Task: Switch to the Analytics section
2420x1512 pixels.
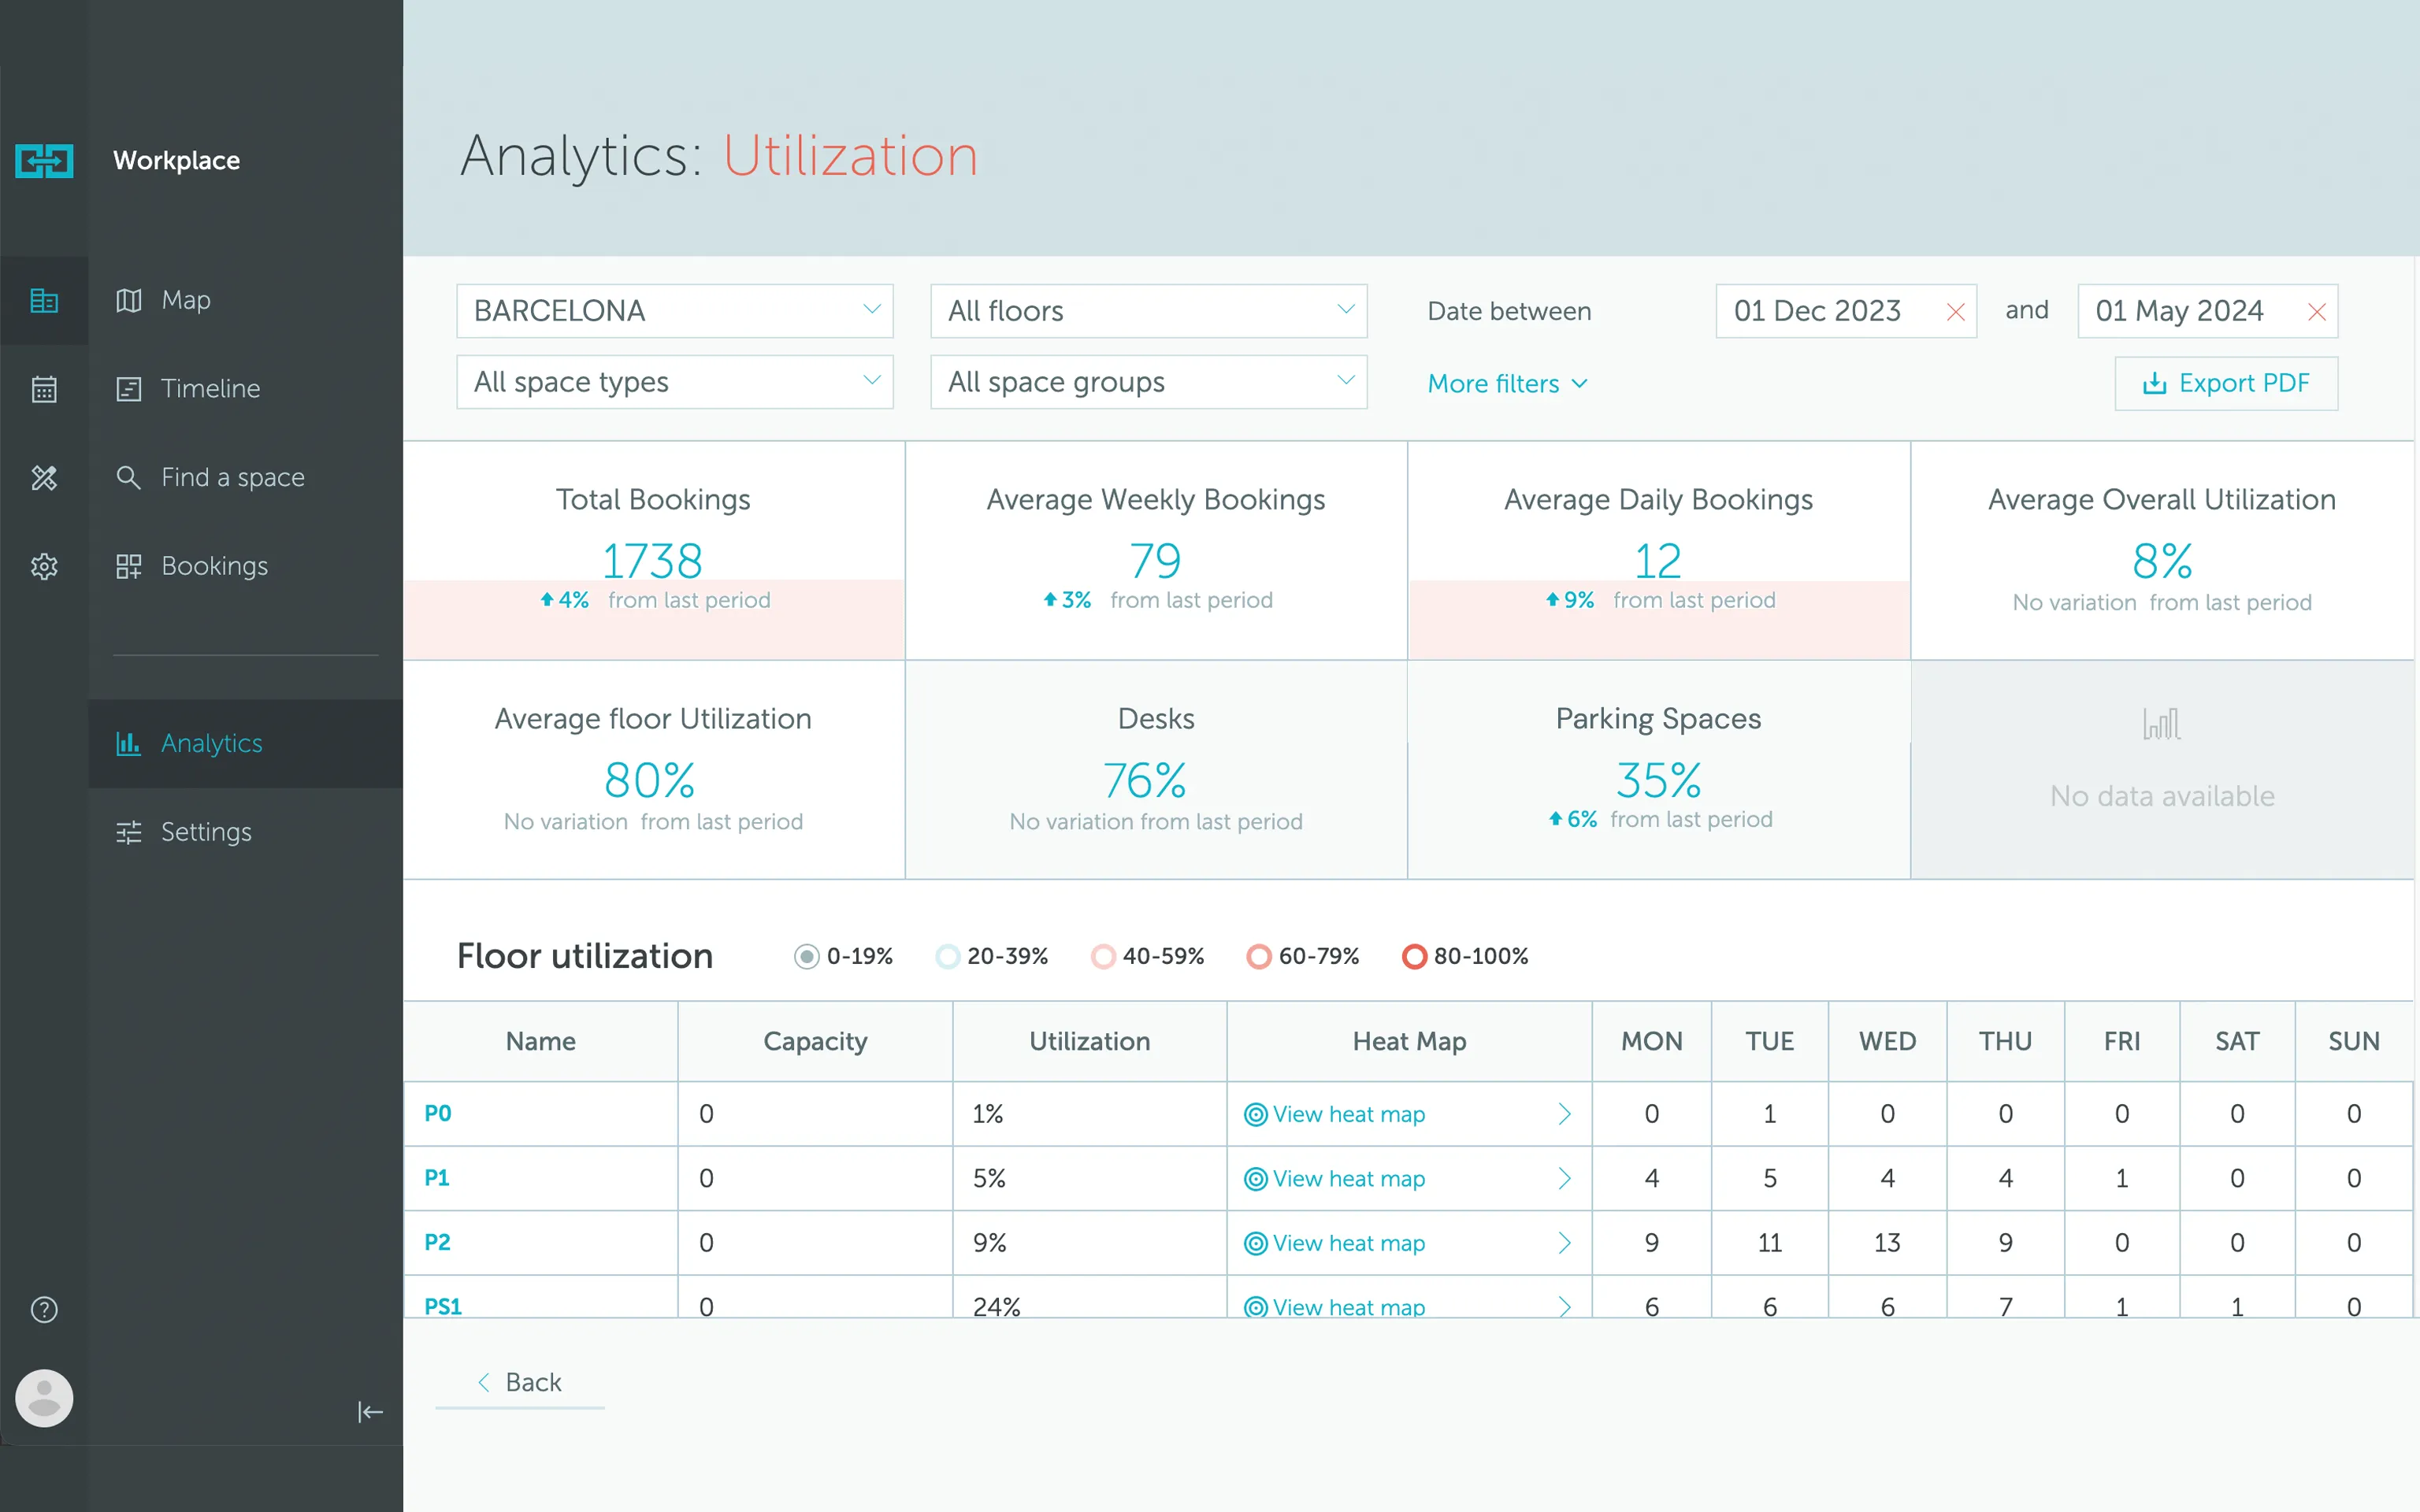Action: point(211,743)
